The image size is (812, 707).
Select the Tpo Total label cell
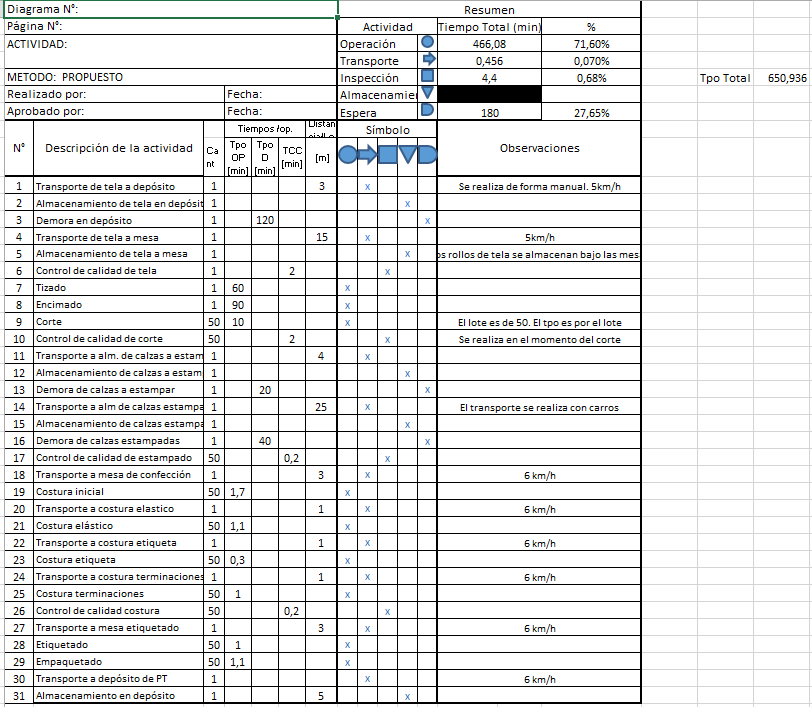pos(725,78)
